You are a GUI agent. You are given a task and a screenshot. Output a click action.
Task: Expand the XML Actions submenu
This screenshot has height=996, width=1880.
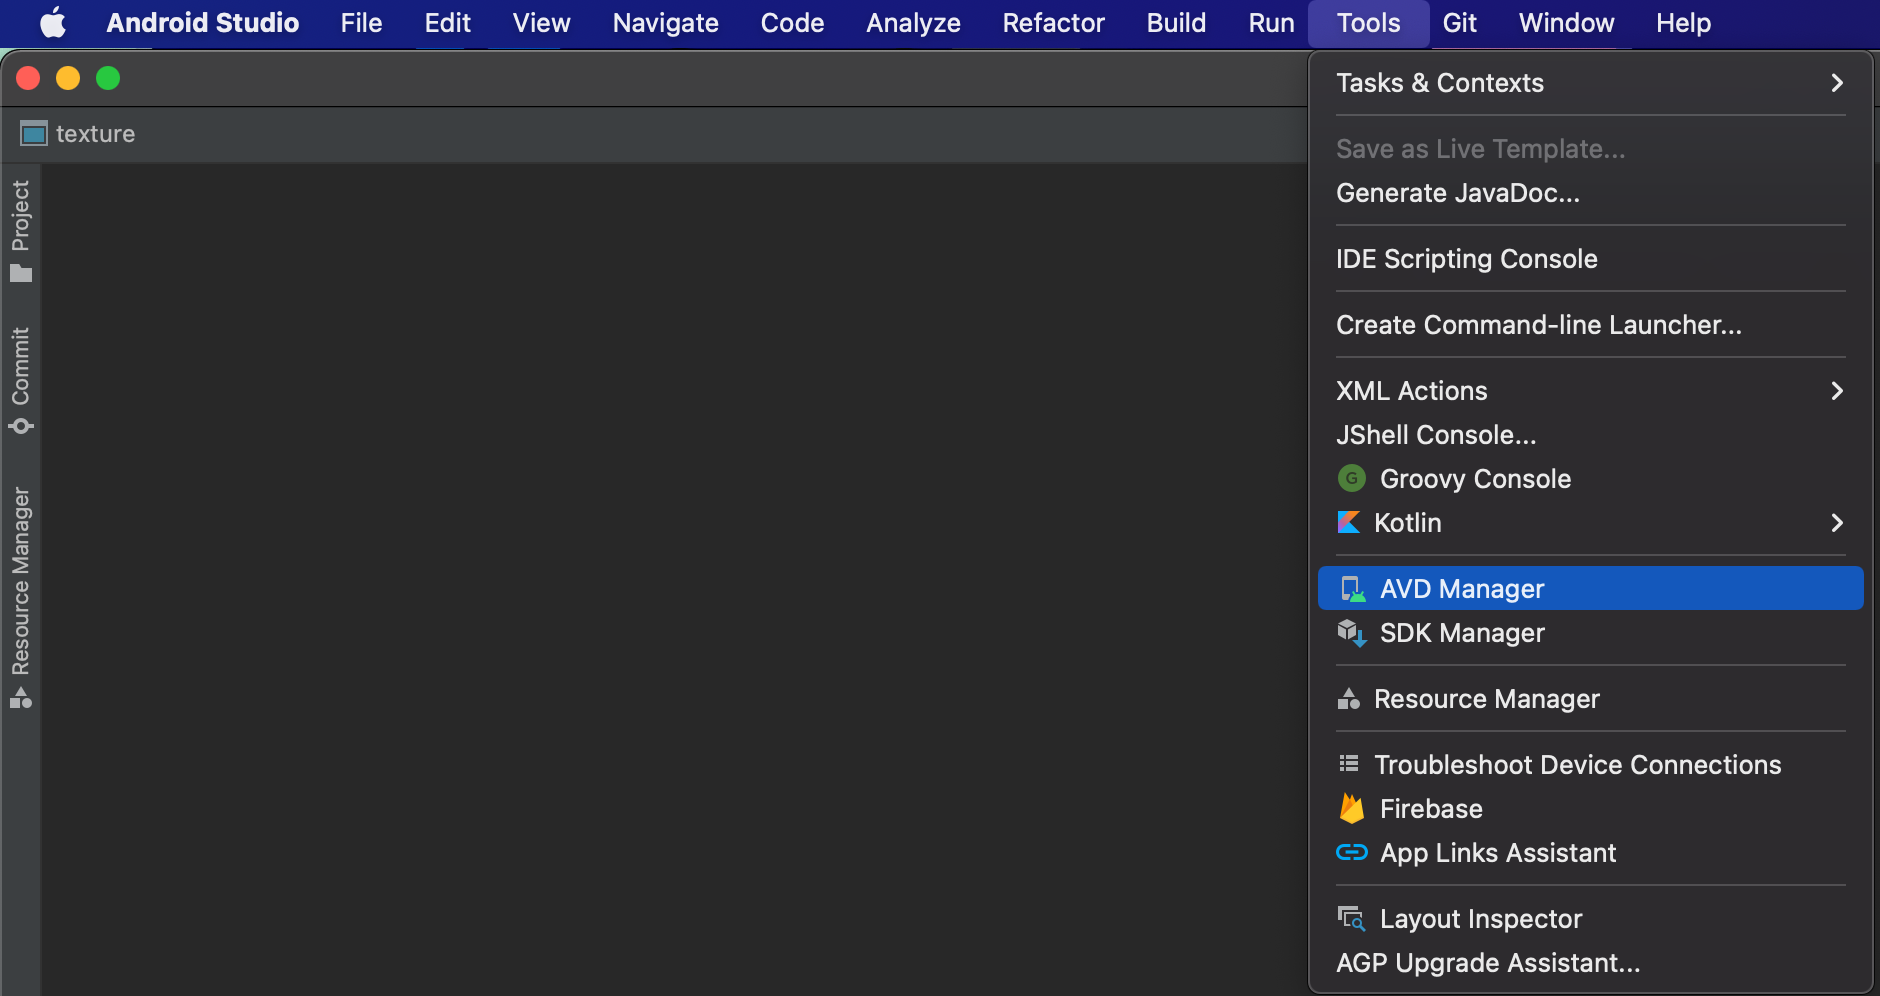click(x=1590, y=390)
